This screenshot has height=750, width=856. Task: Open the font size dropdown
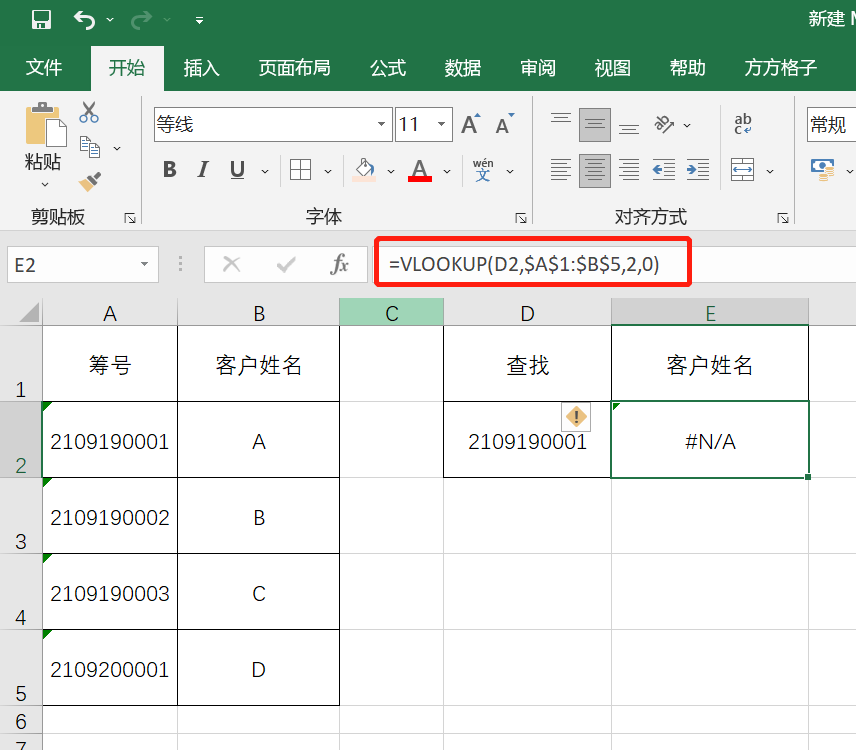click(444, 125)
